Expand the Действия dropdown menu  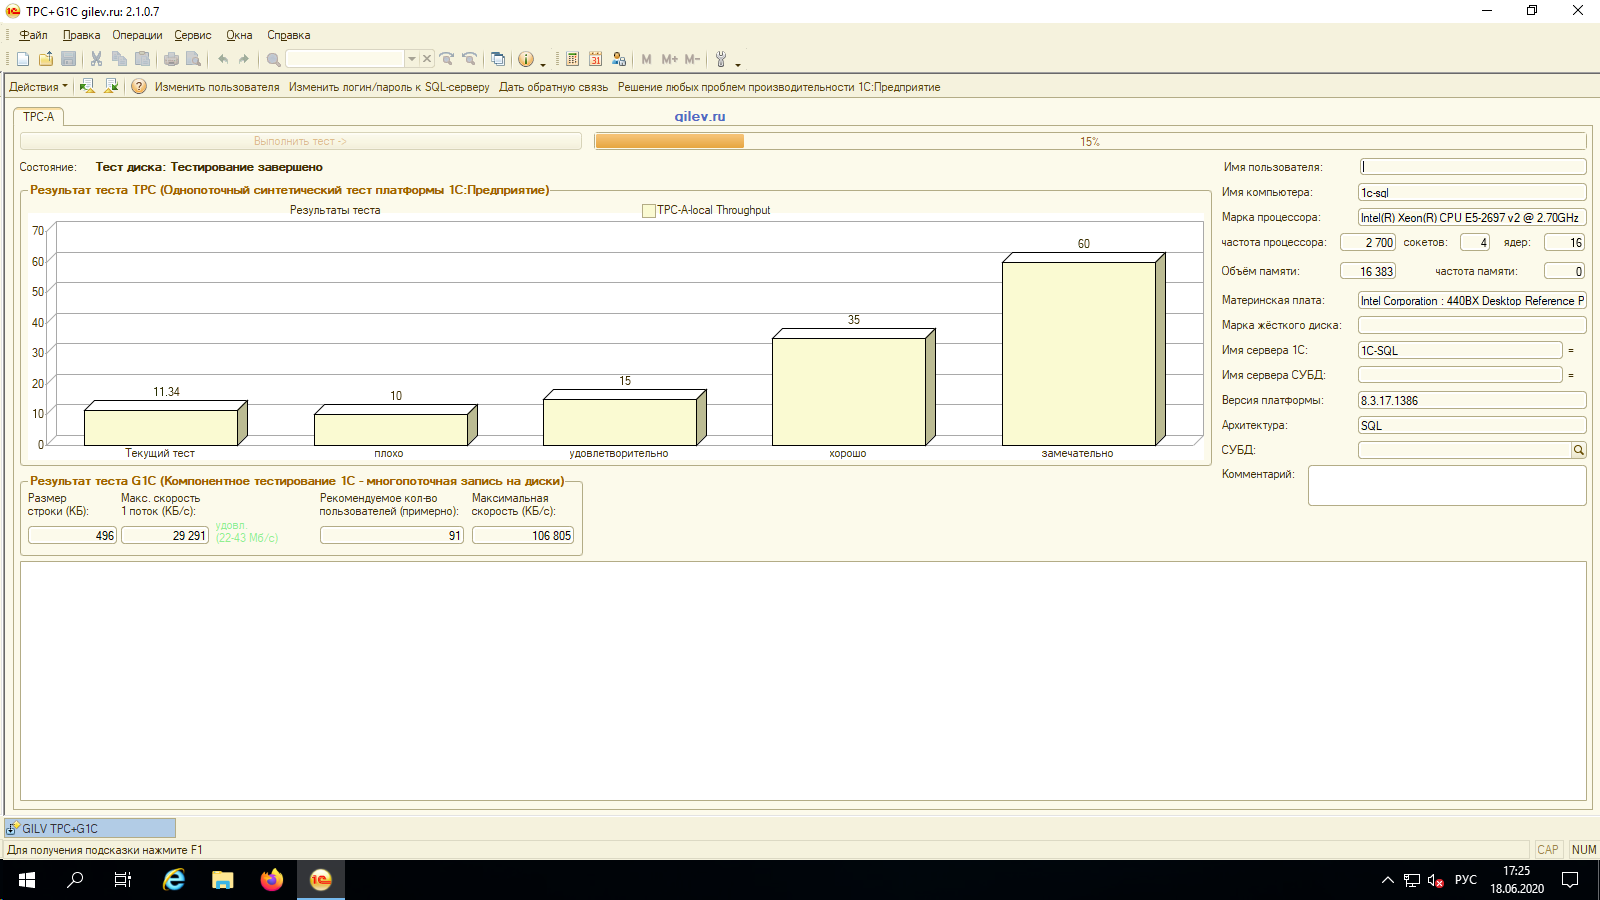click(x=38, y=87)
